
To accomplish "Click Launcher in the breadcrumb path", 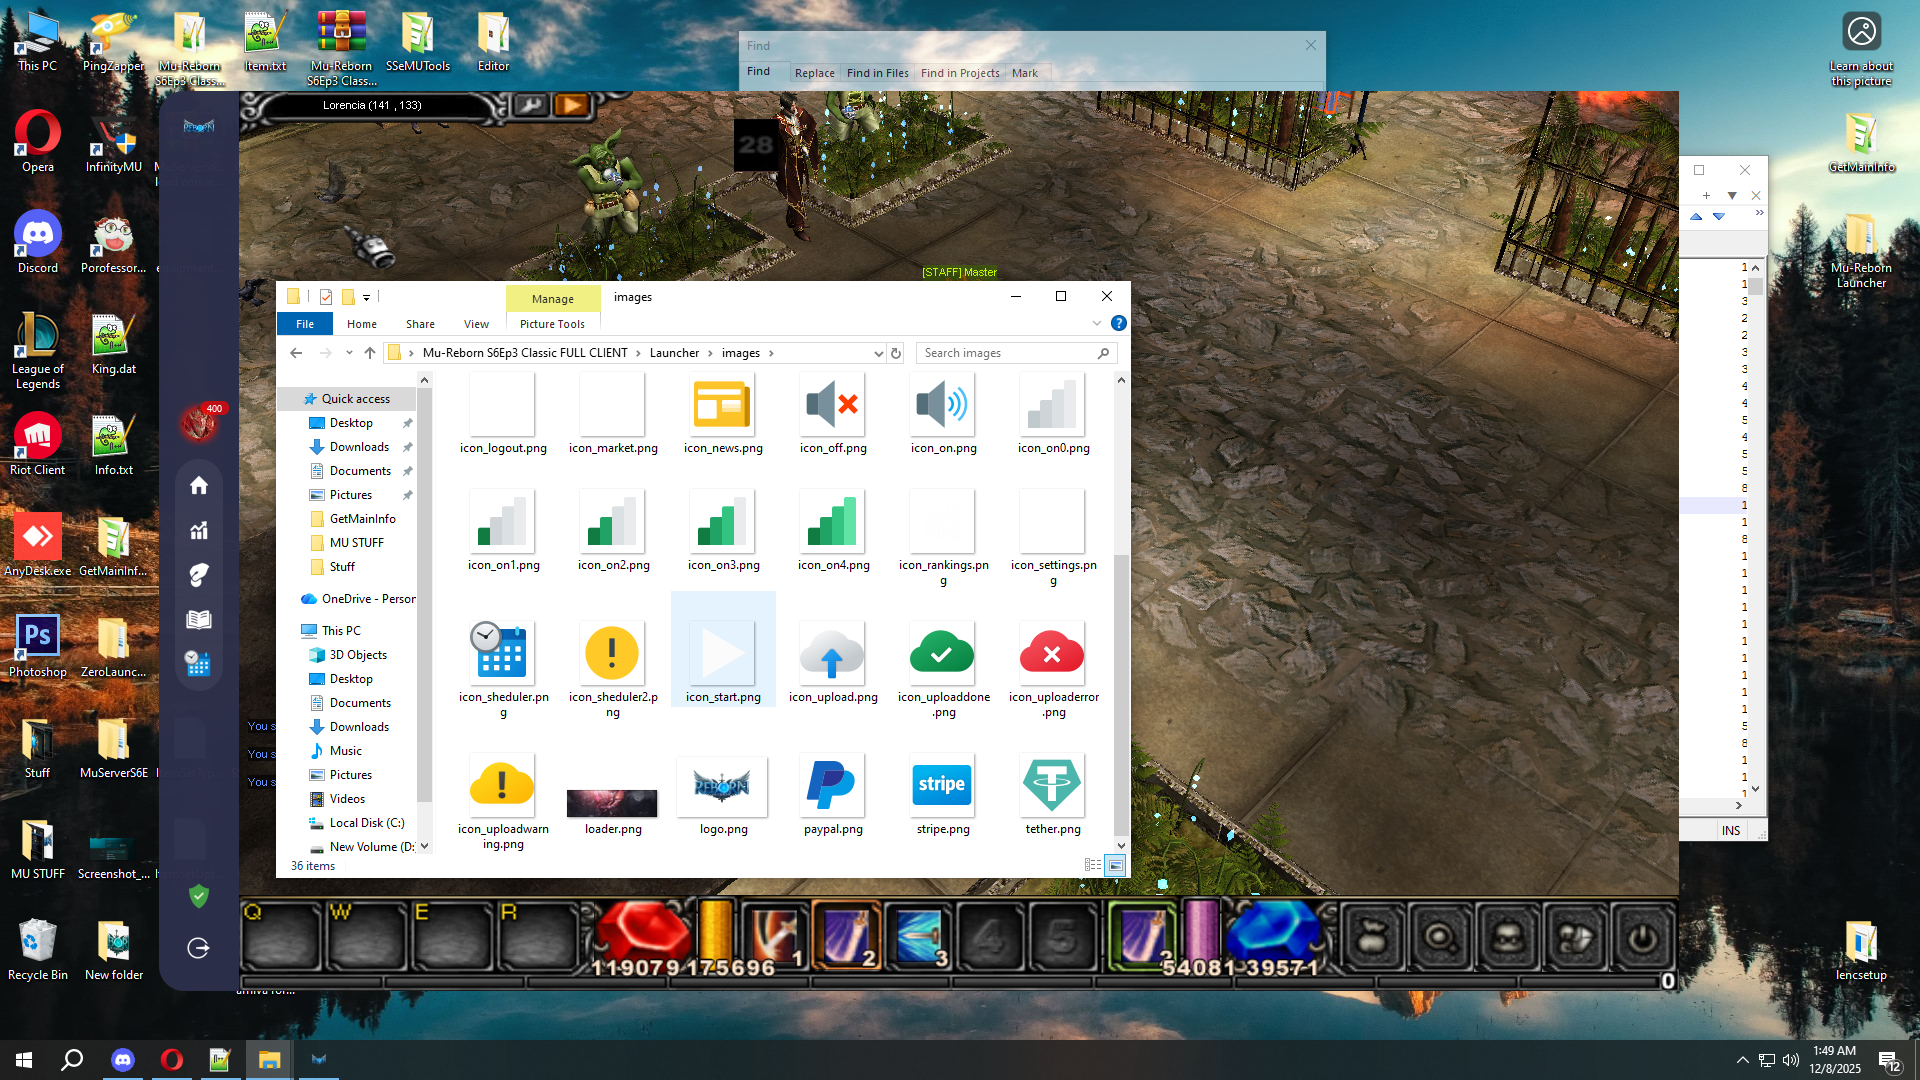I will pos(674,353).
